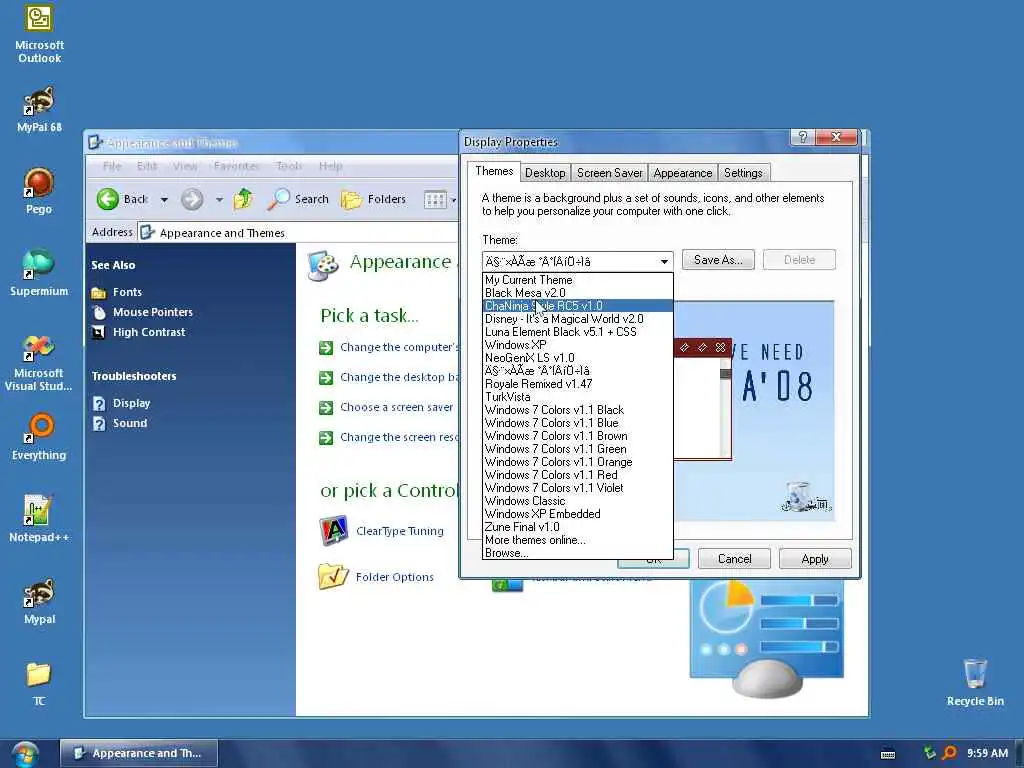Select Windows 7 Colors v1.1 Violet
1024x768 pixels.
coord(577,488)
